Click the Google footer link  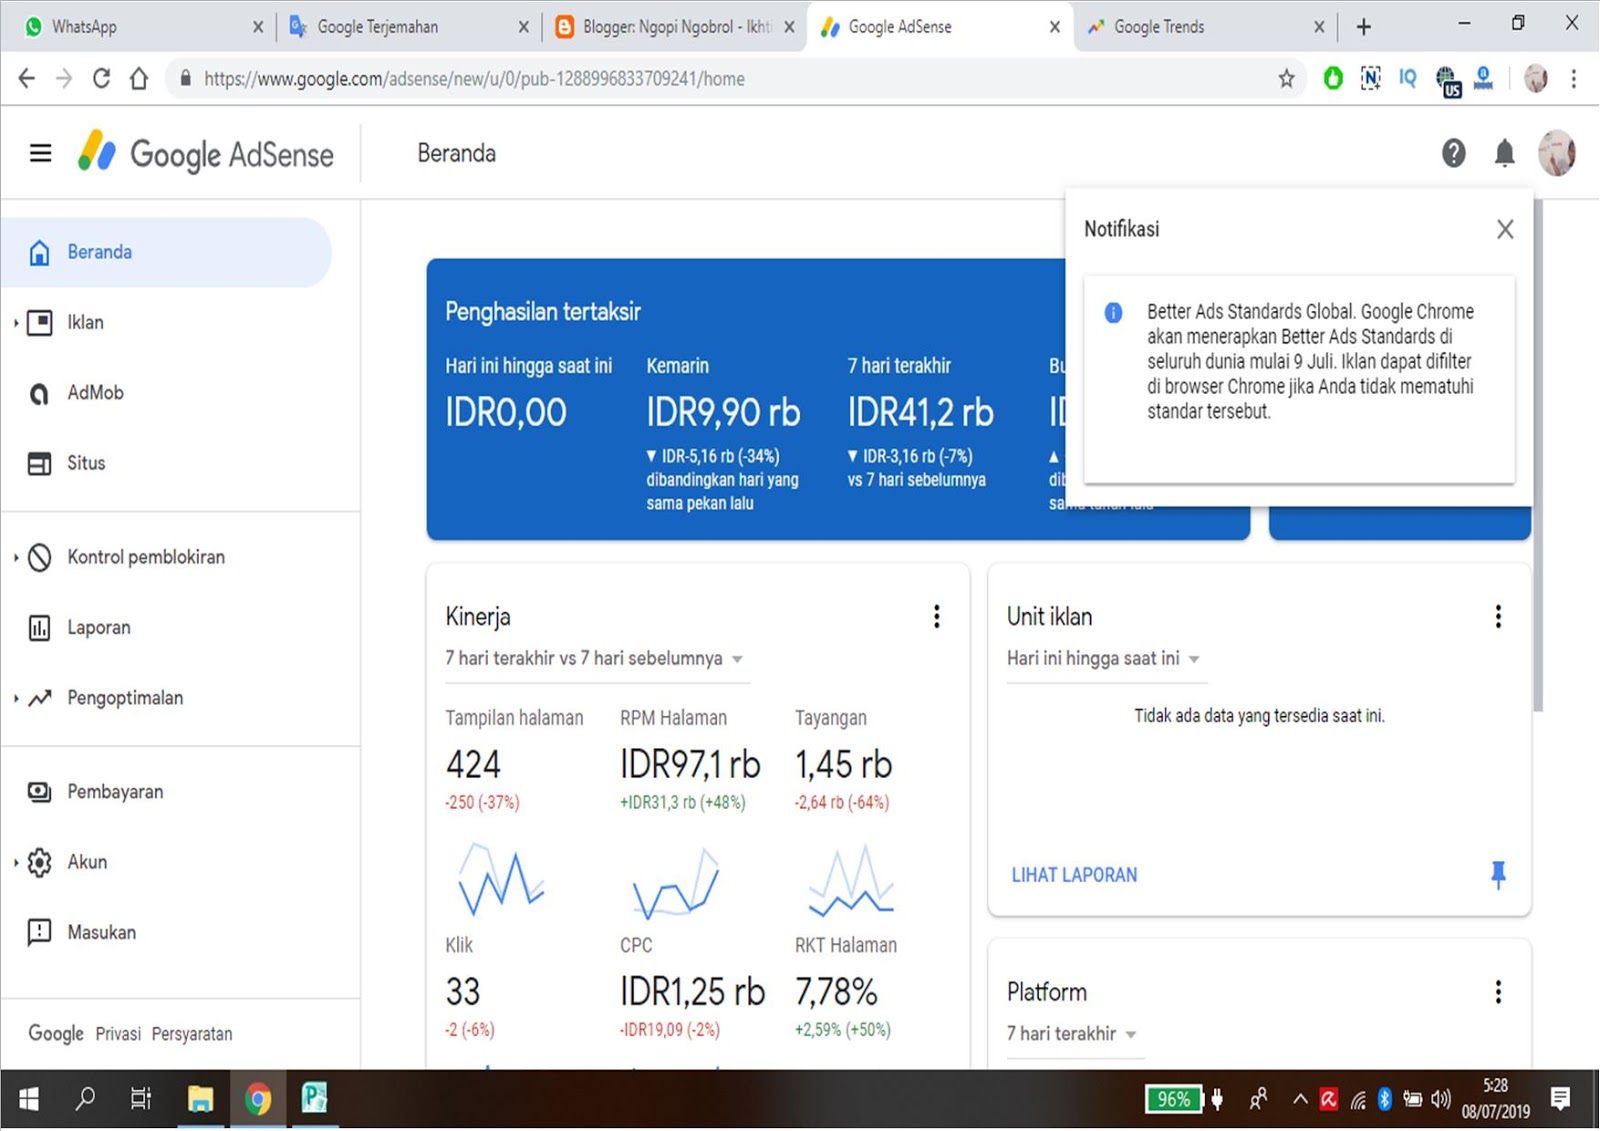(56, 1034)
